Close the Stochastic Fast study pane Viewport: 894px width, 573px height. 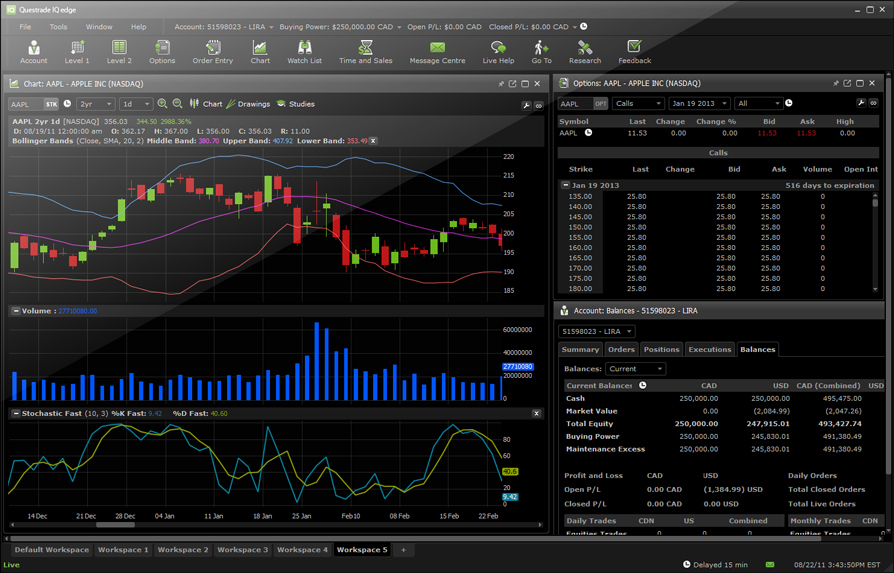click(x=536, y=413)
